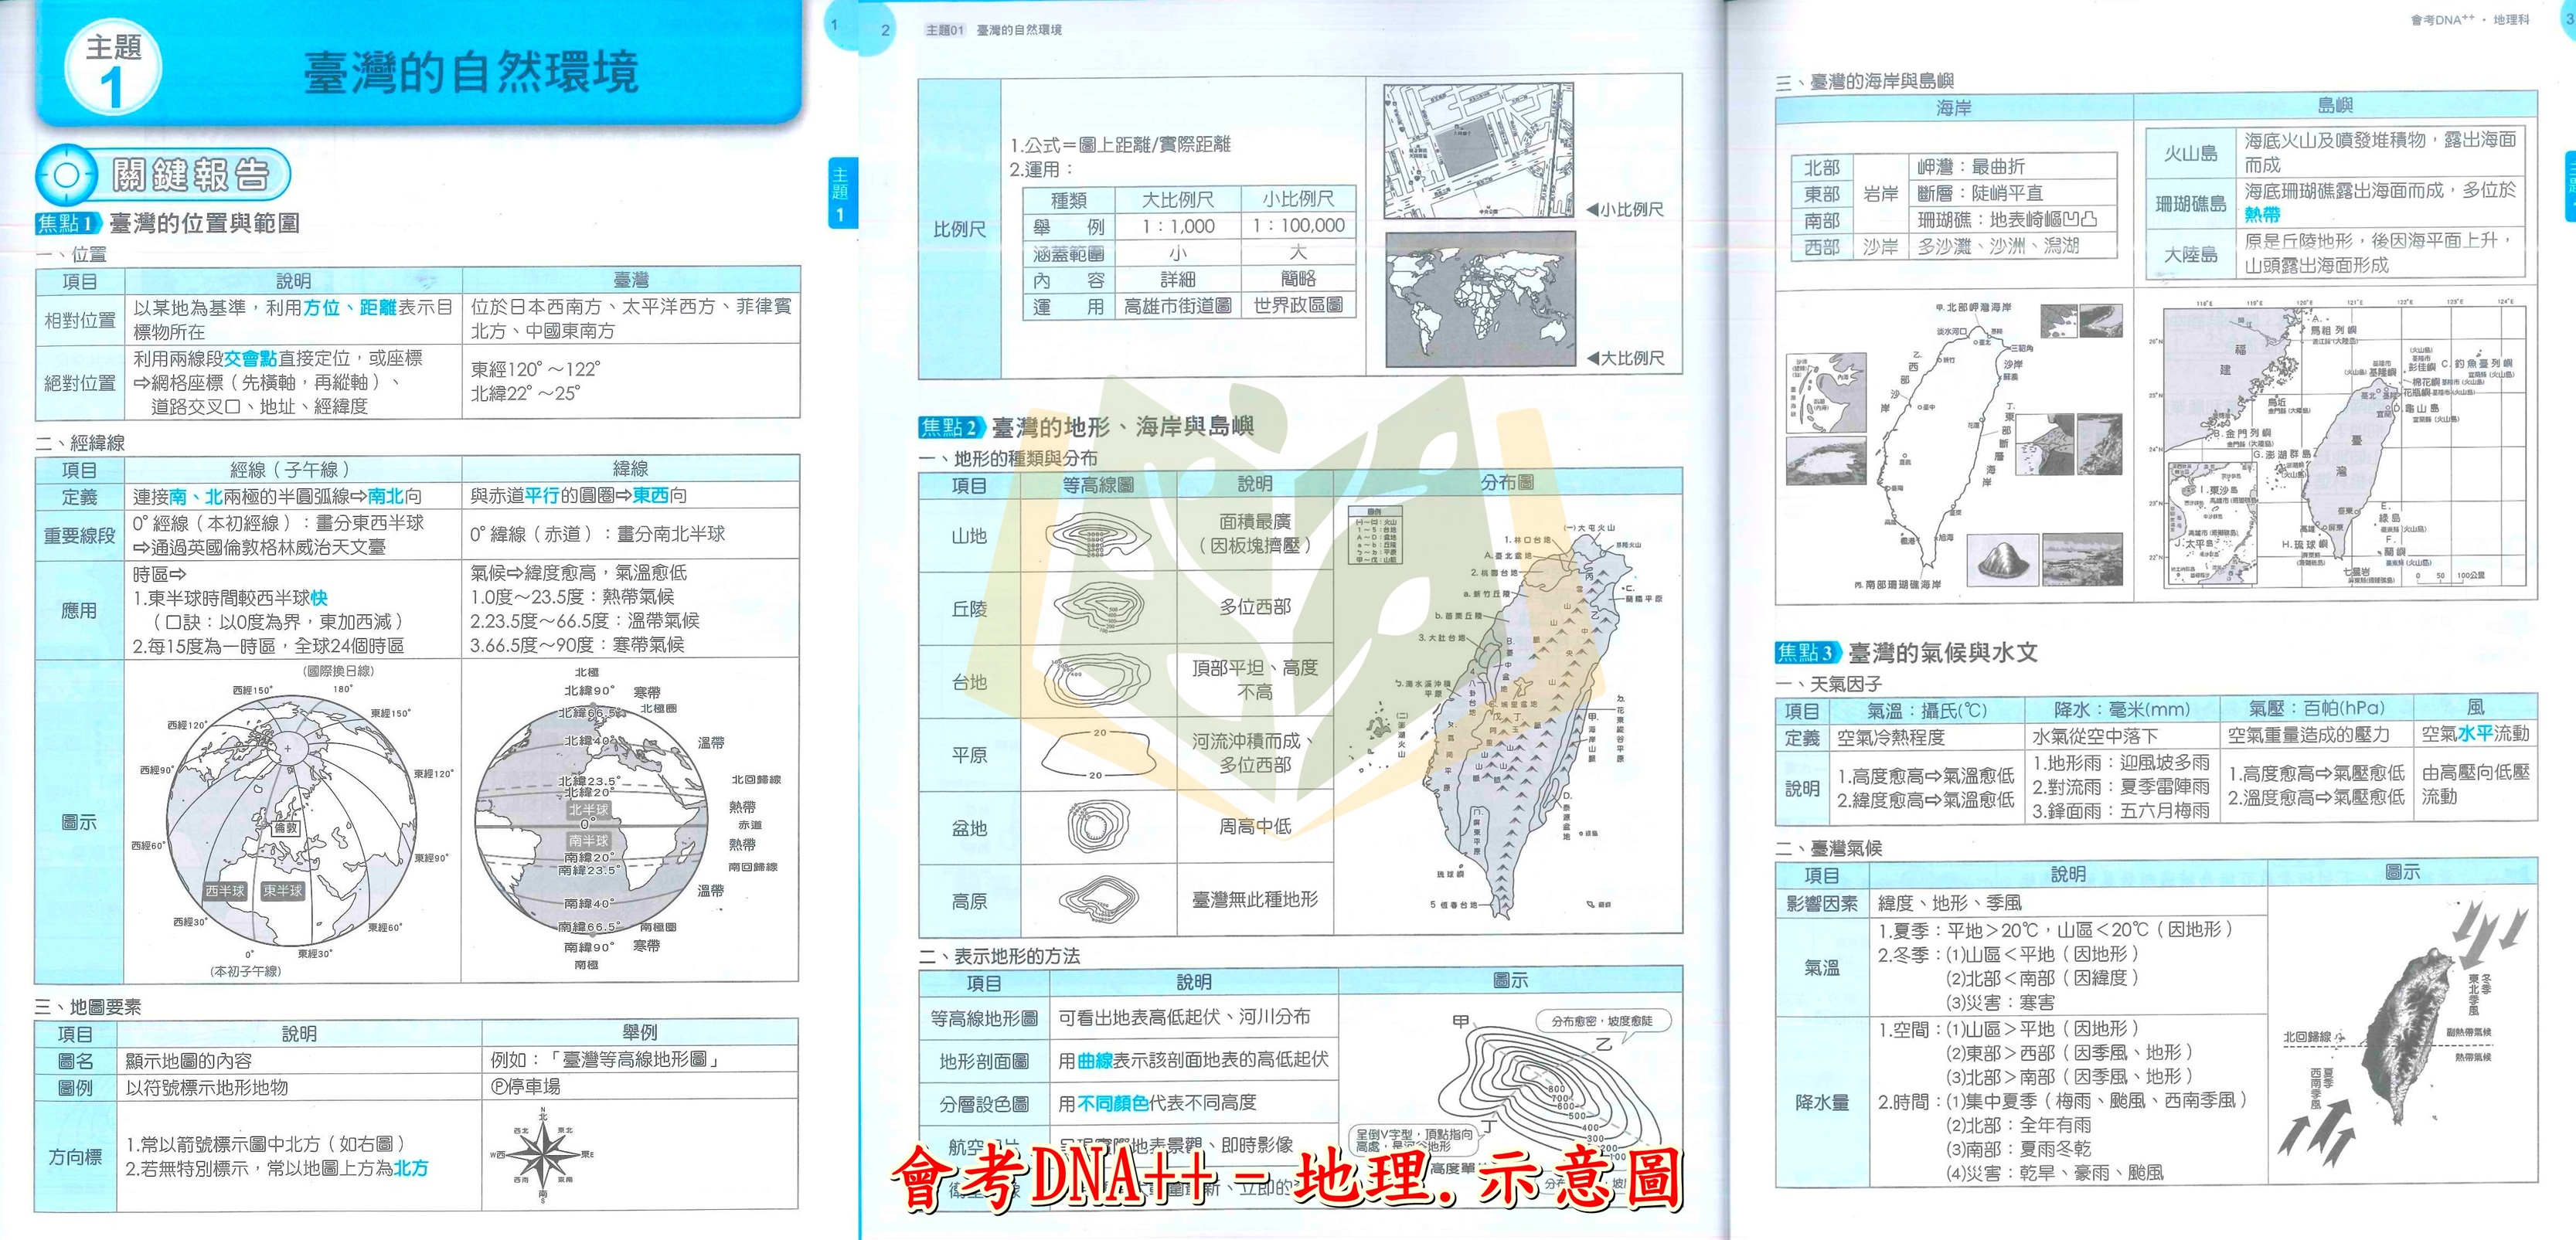Screen dimensions: 2576x1240
Task: Click the 主題 1 circular badge
Action: [x=112, y=69]
